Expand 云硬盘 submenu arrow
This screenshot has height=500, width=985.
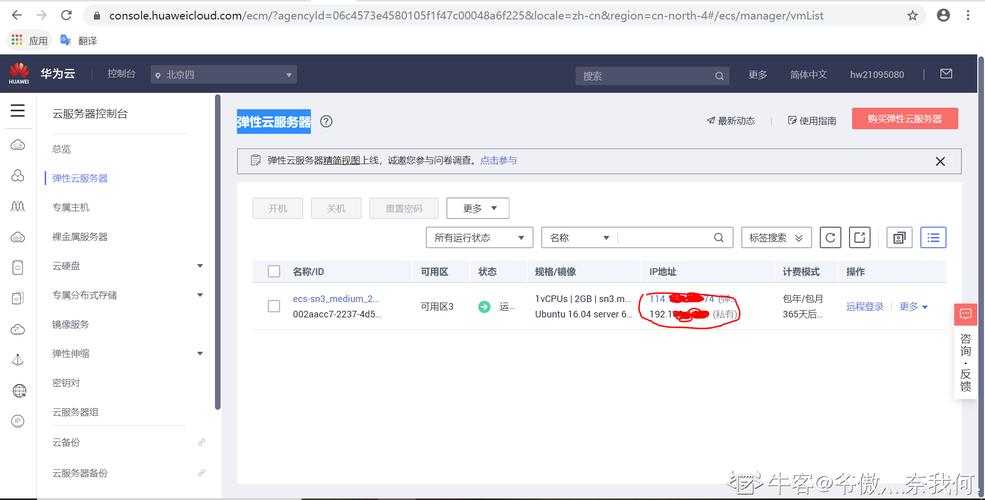[200, 266]
